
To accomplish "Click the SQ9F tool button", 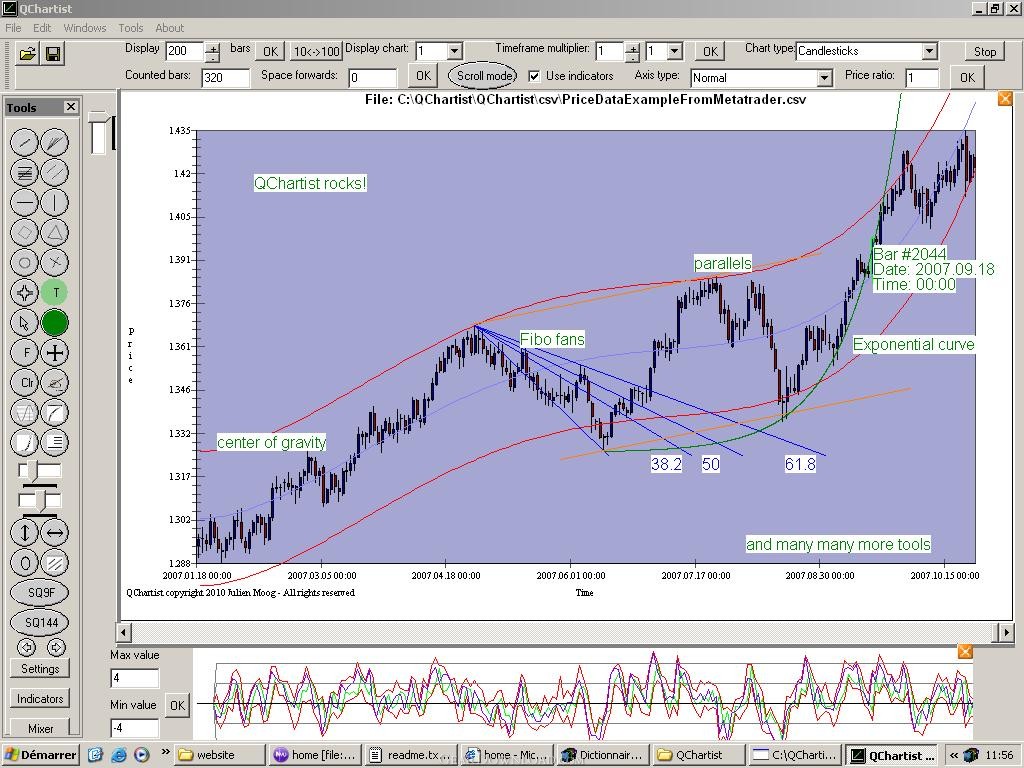I will coord(40,592).
